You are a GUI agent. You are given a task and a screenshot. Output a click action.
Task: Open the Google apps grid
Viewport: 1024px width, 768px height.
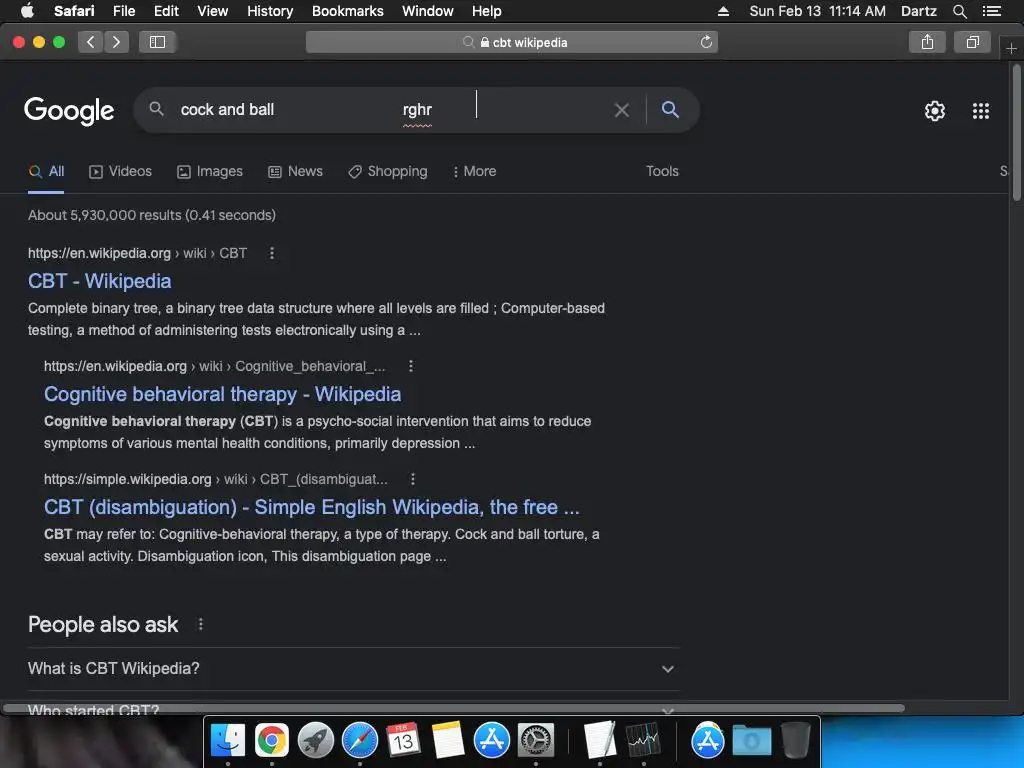pyautogui.click(x=981, y=111)
